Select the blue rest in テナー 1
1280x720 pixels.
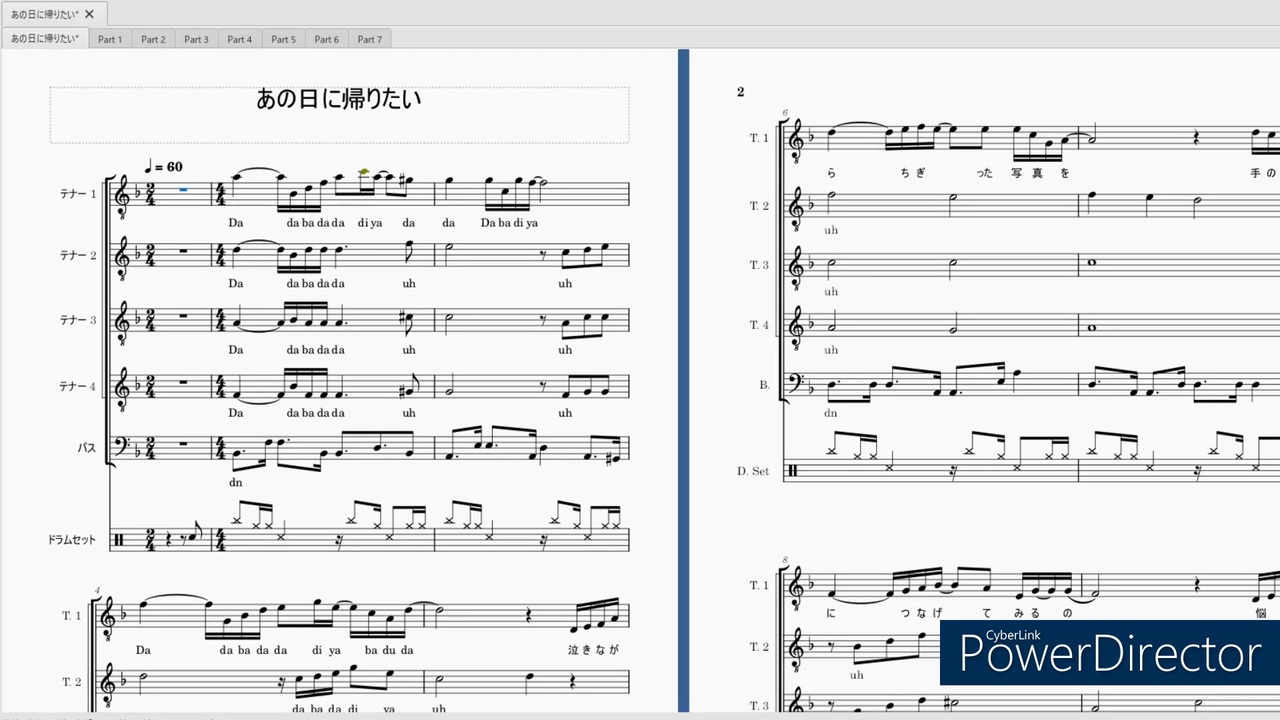point(183,189)
